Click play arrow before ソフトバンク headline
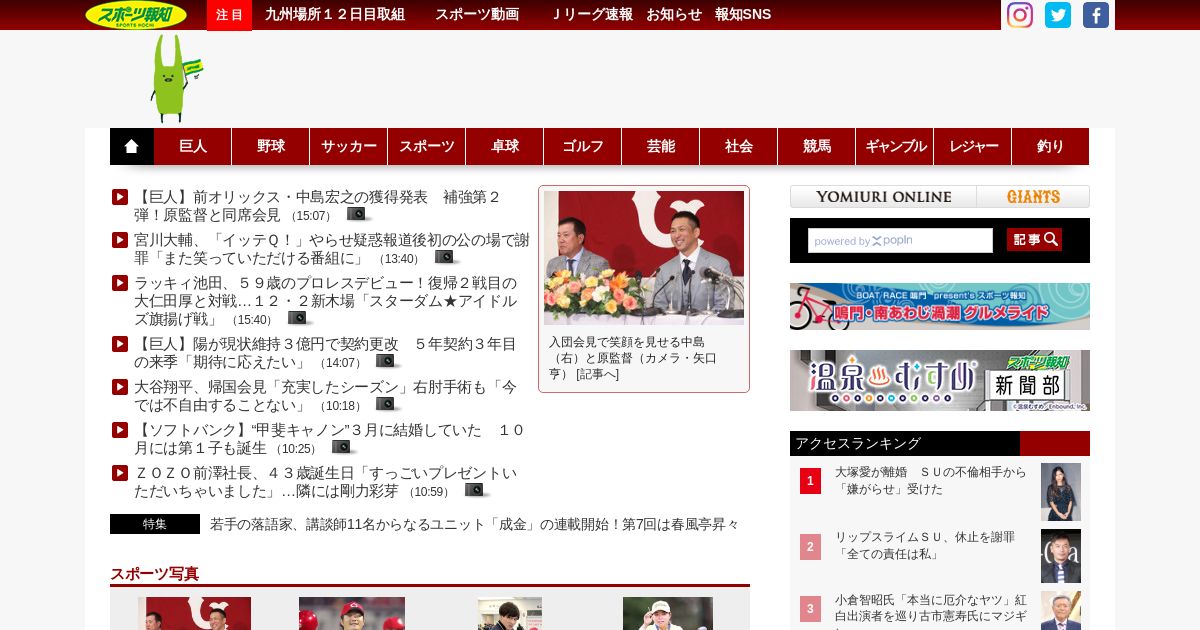 pyautogui.click(x=120, y=430)
